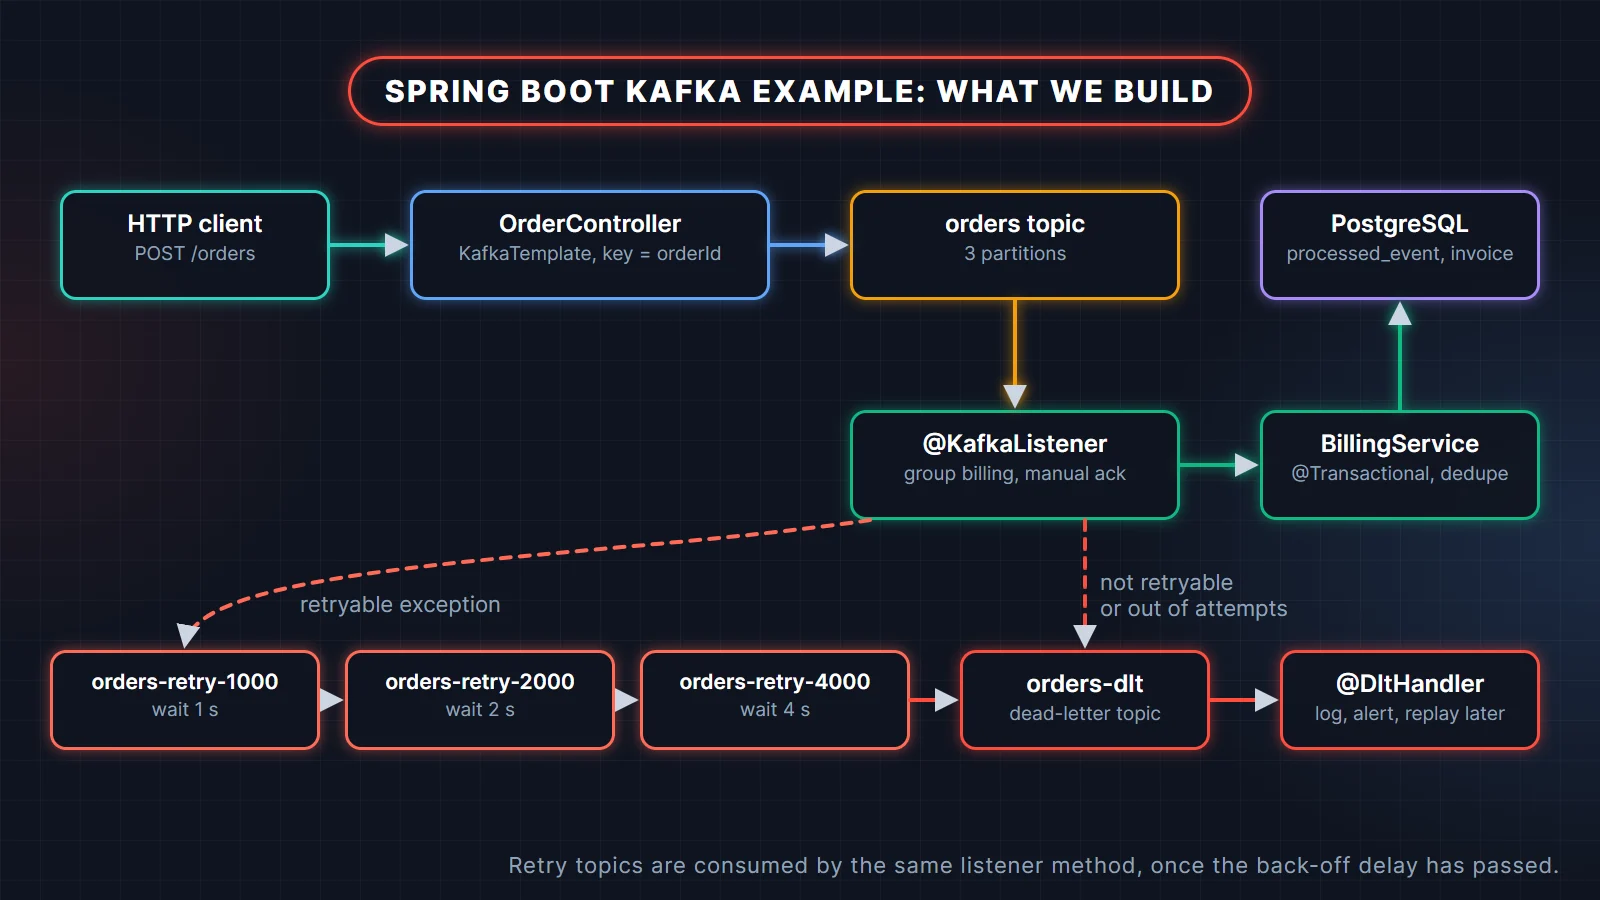
Task: Click the '3 partitions' label
Action: click(1015, 254)
